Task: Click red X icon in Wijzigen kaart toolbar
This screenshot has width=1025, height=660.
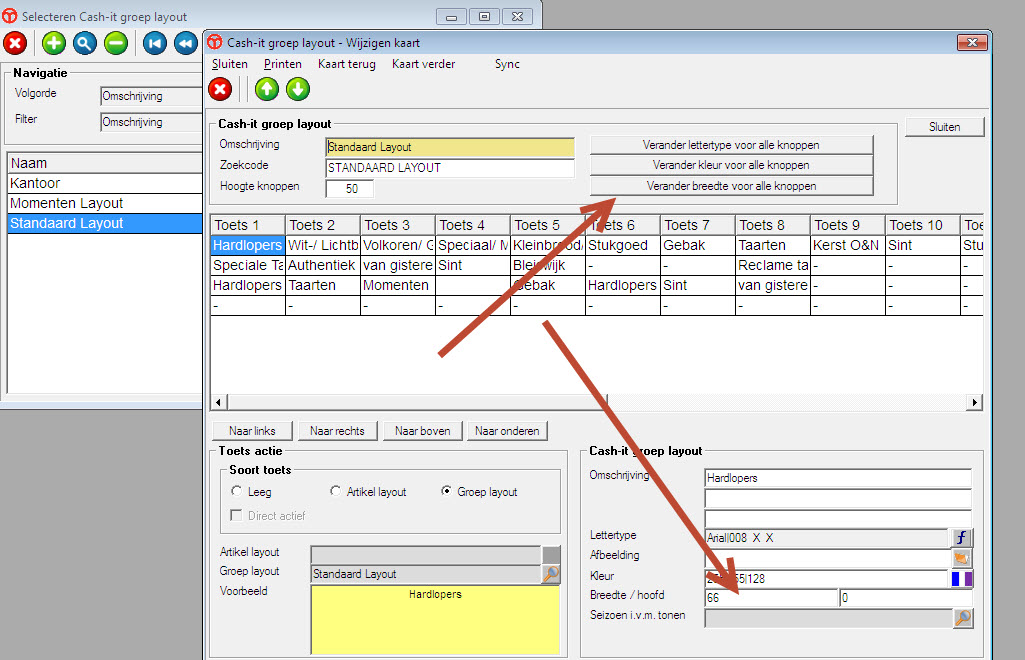Action: (x=220, y=89)
